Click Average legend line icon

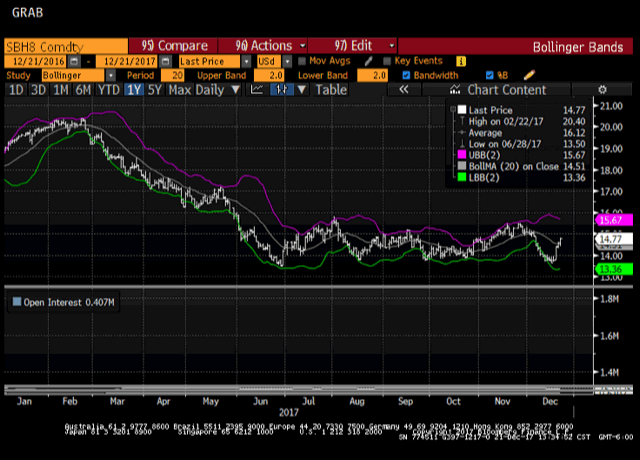pos(462,133)
